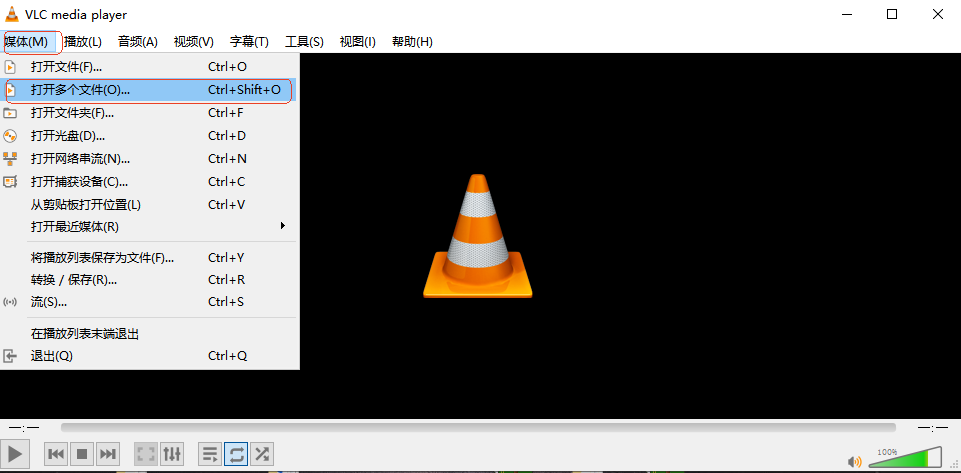Click the remaining time label right of seek bar
This screenshot has height=473, width=961.
[933, 428]
